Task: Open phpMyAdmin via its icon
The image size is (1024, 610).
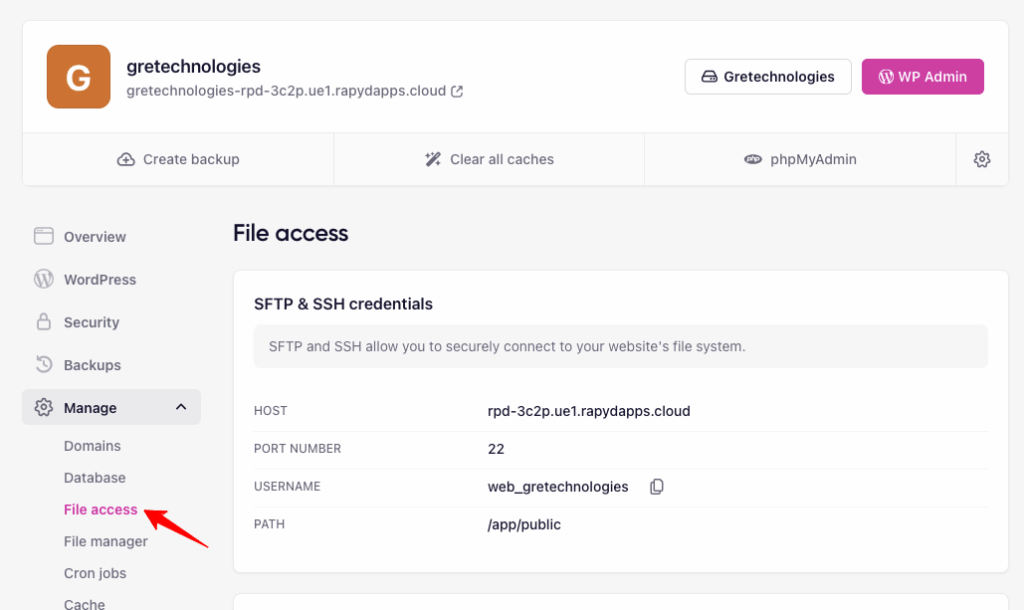Action: [x=755, y=159]
